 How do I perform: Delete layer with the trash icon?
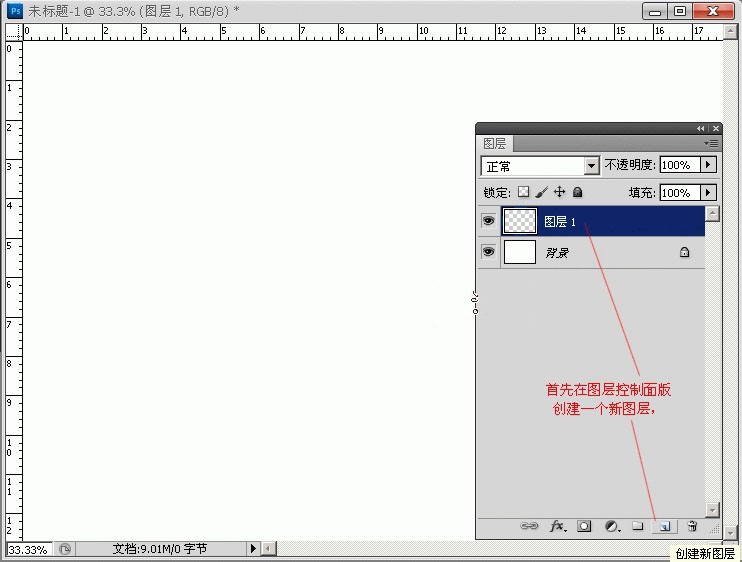[692, 526]
